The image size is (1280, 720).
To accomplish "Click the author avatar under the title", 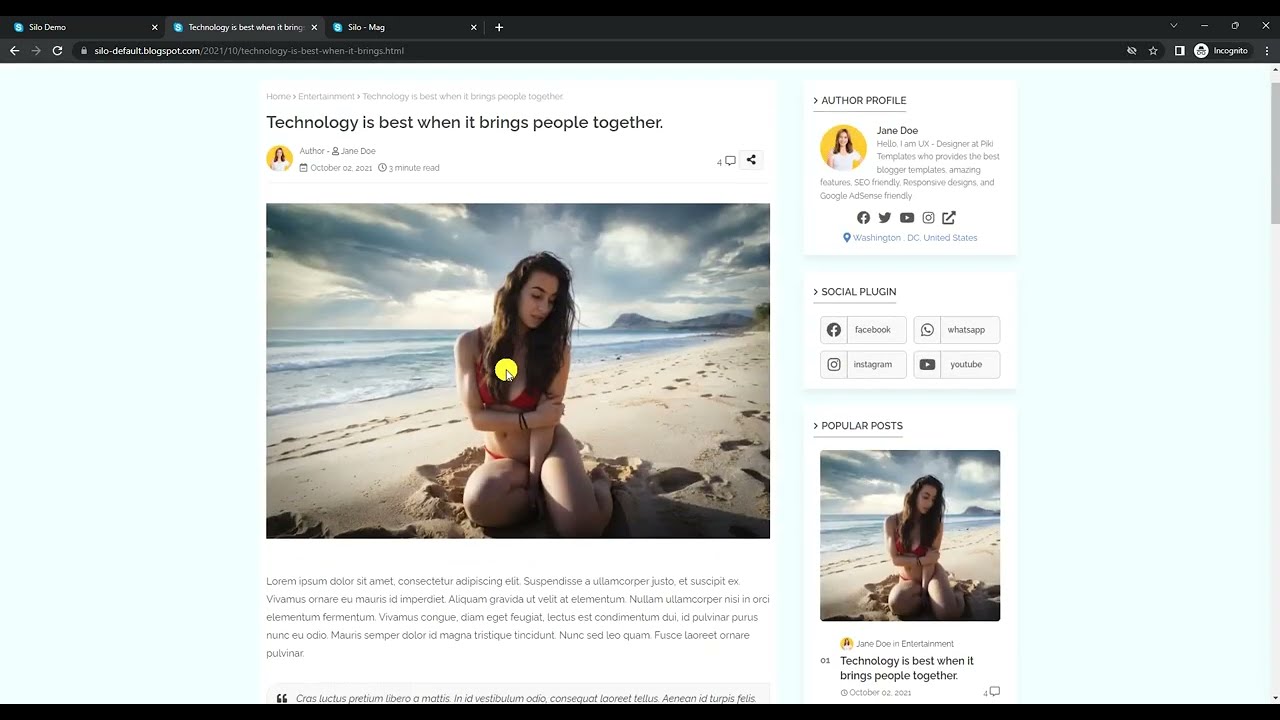I will 279,158.
